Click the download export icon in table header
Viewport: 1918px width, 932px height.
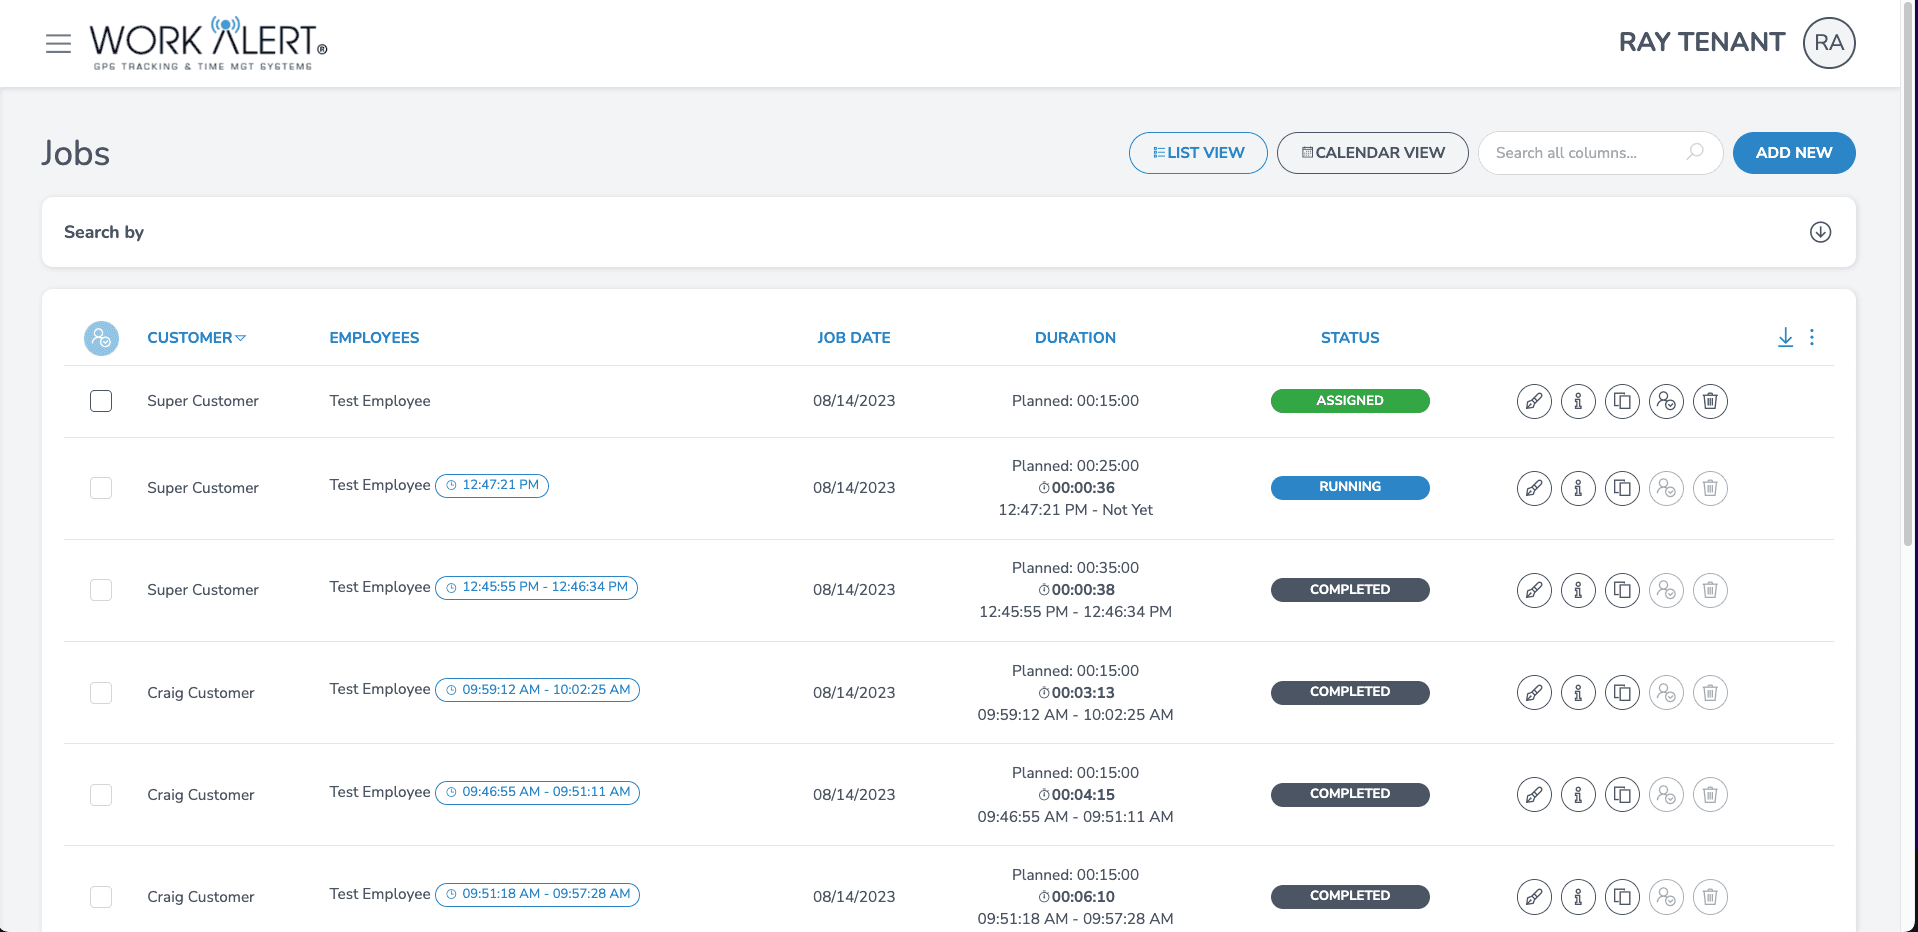(x=1785, y=338)
